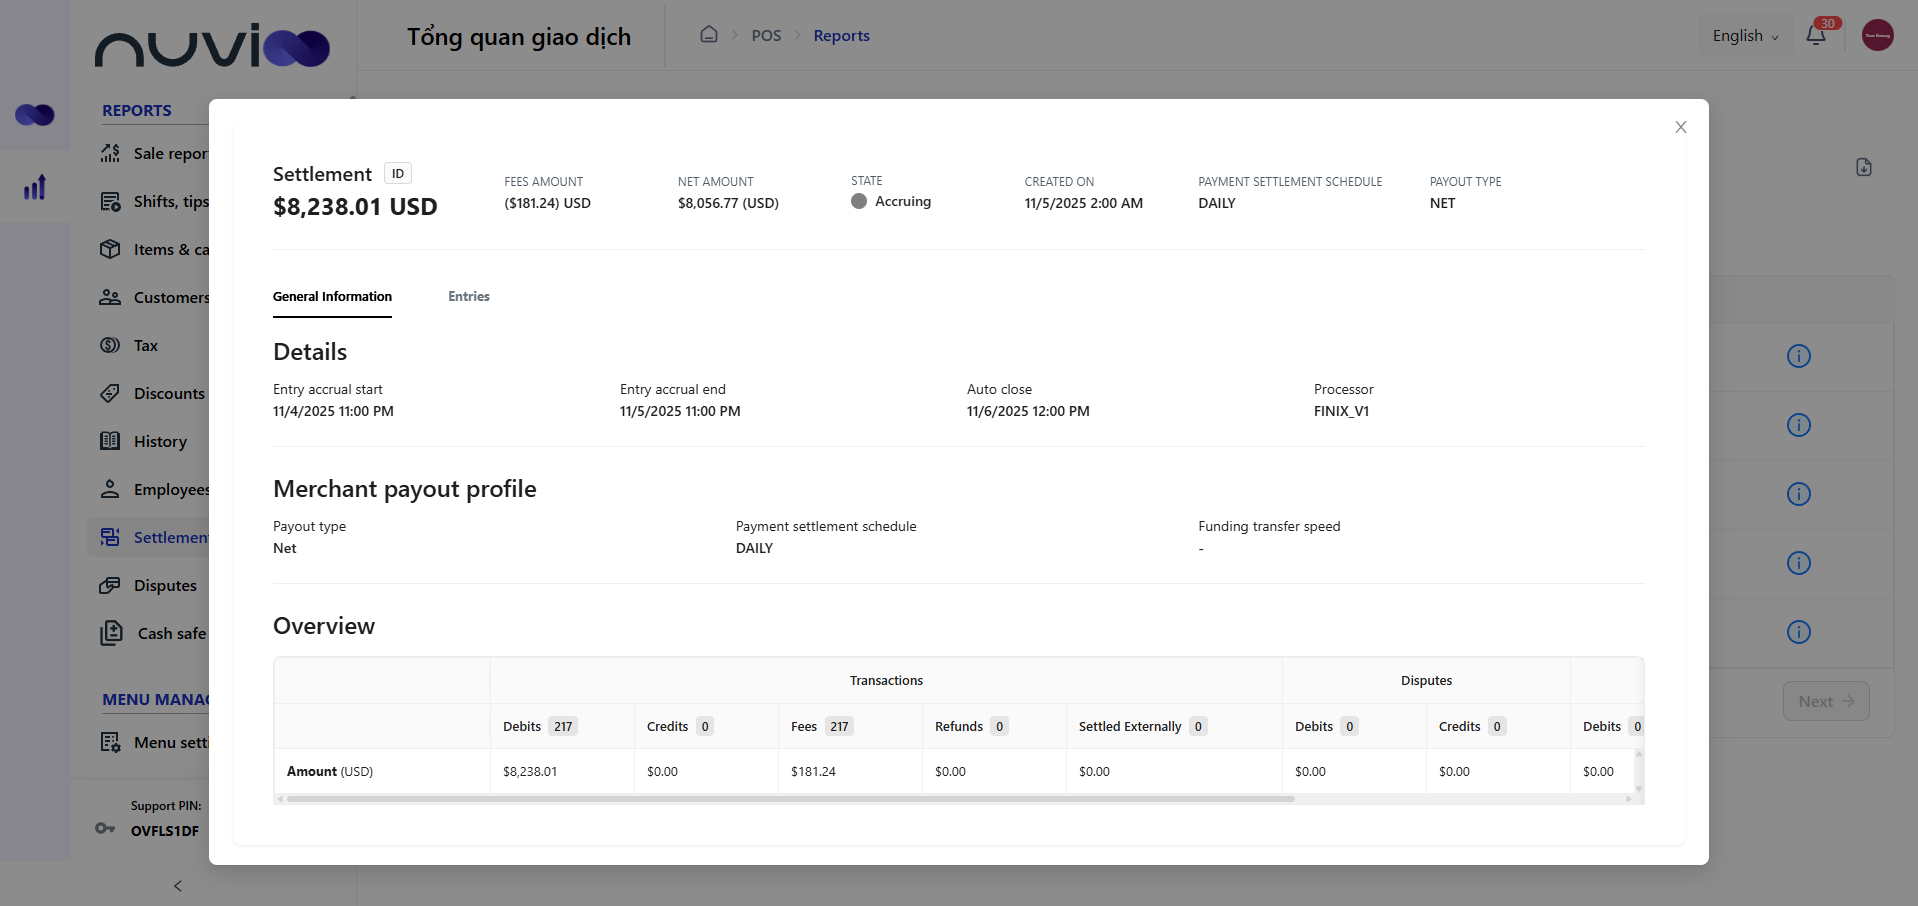Open Reports via the breadcrumb link
Image resolution: width=1918 pixels, height=906 pixels.
point(840,35)
